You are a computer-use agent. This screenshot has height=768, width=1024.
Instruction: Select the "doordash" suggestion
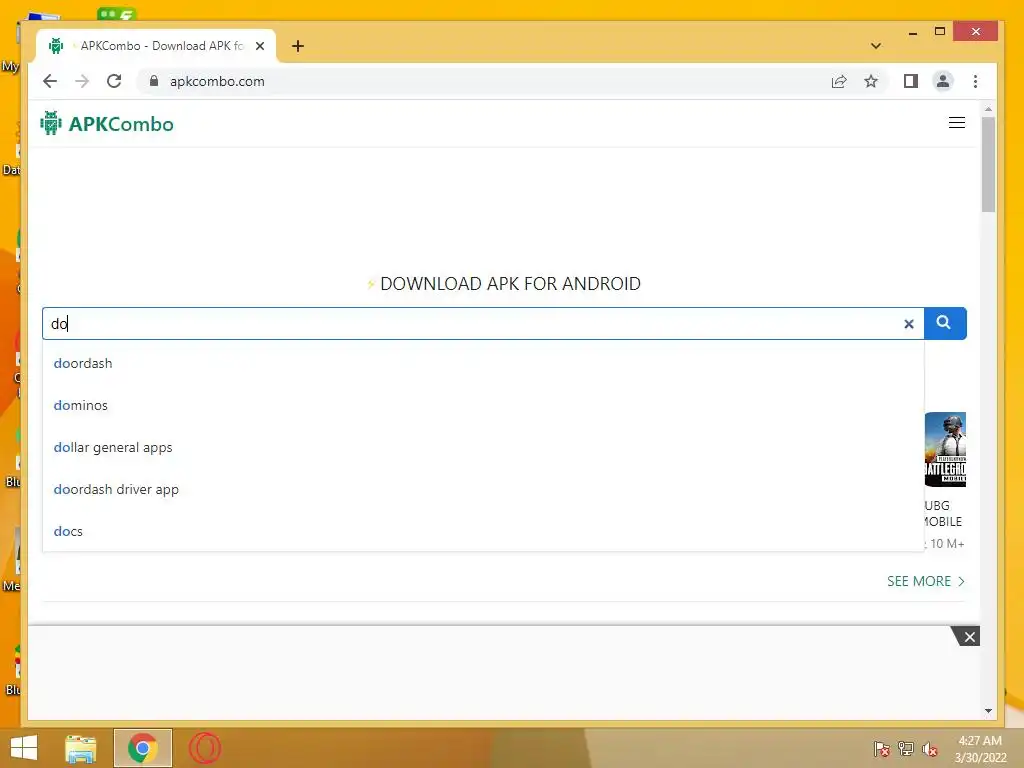(483, 363)
